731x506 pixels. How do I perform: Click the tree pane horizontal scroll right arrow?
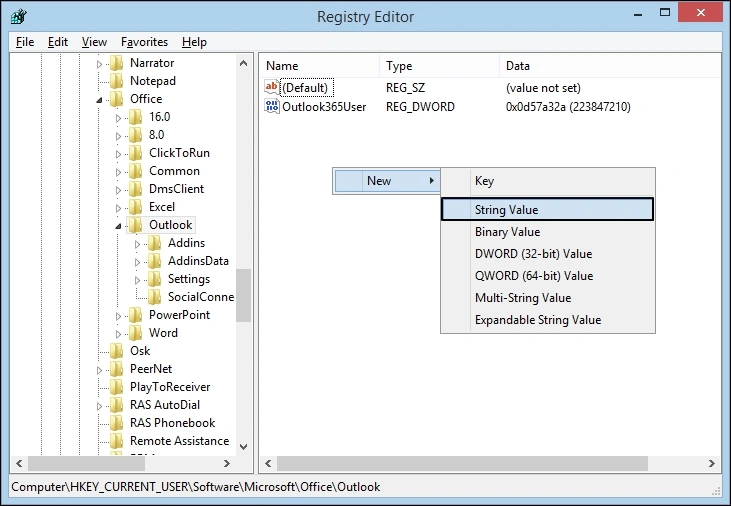[x=227, y=464]
